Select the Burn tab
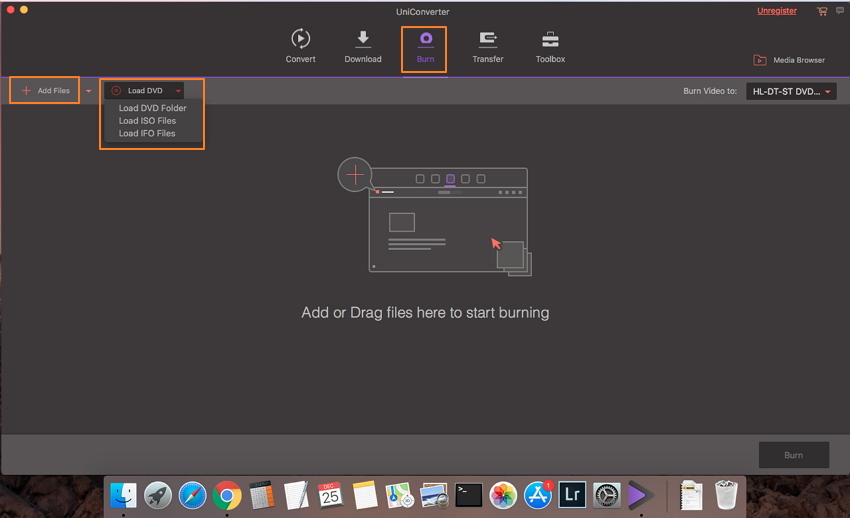Viewport: 850px width, 518px height. click(425, 48)
